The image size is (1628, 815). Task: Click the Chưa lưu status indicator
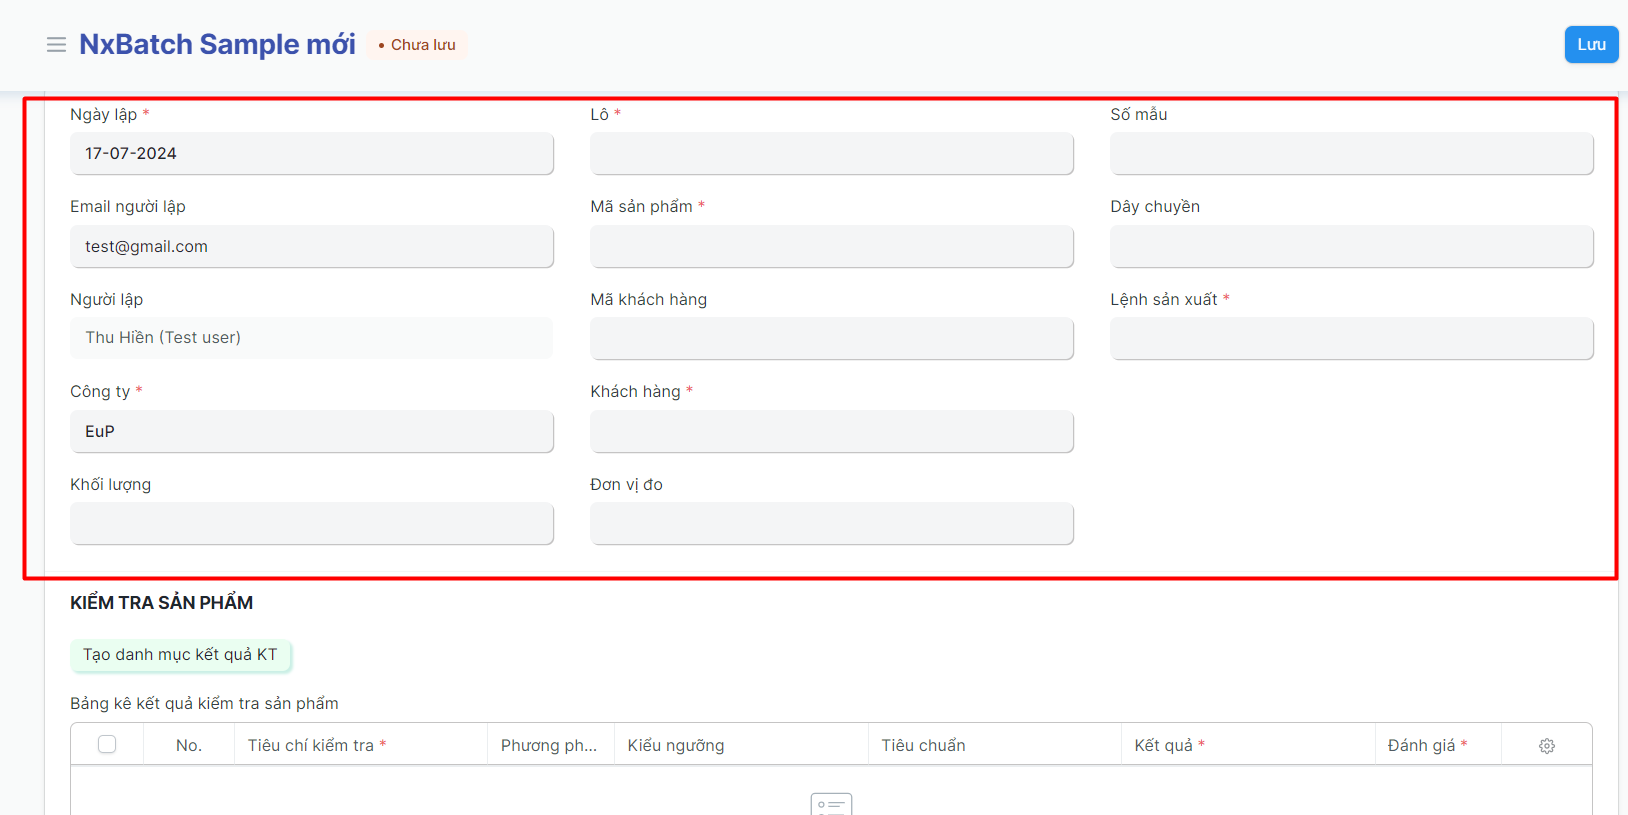[417, 45]
